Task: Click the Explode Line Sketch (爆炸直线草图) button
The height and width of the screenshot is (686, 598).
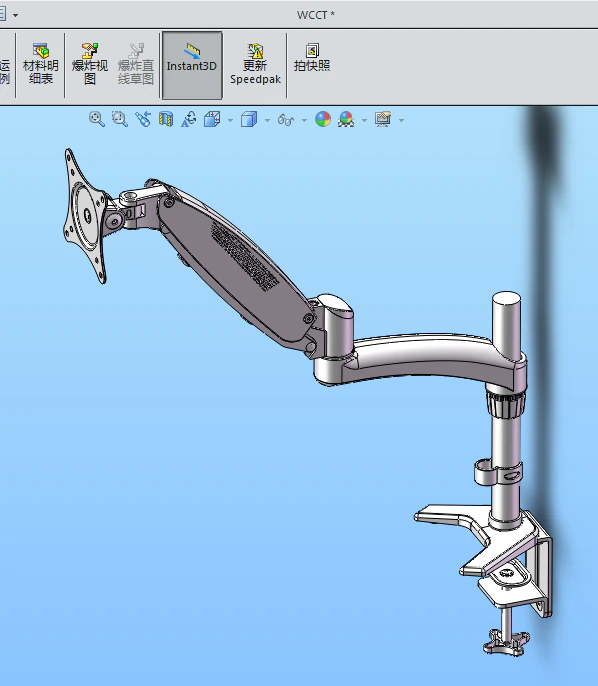Action: tap(136, 64)
